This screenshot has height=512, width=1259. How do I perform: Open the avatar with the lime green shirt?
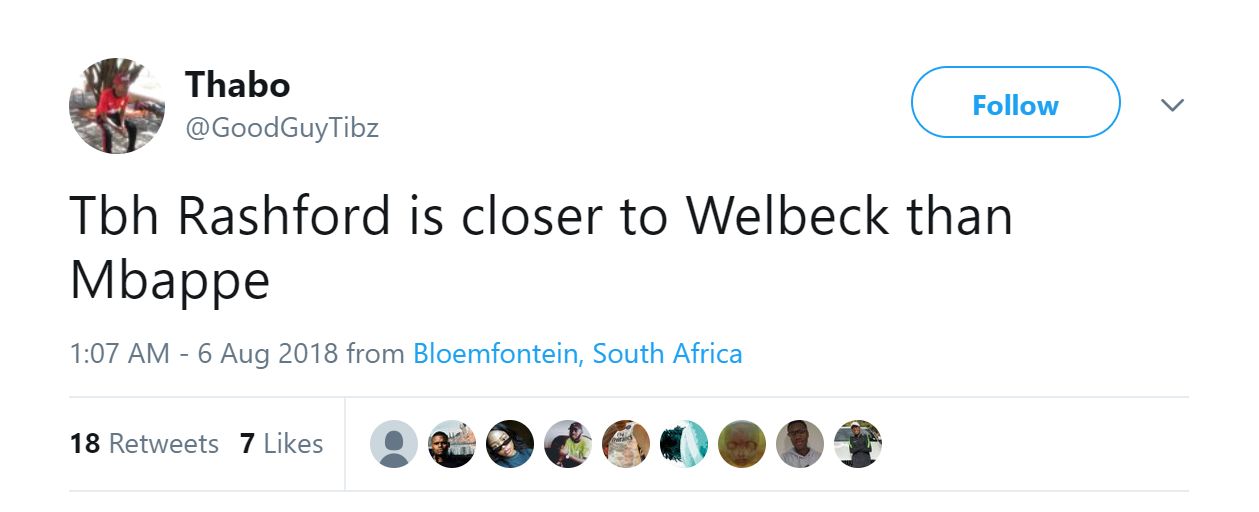coord(568,444)
